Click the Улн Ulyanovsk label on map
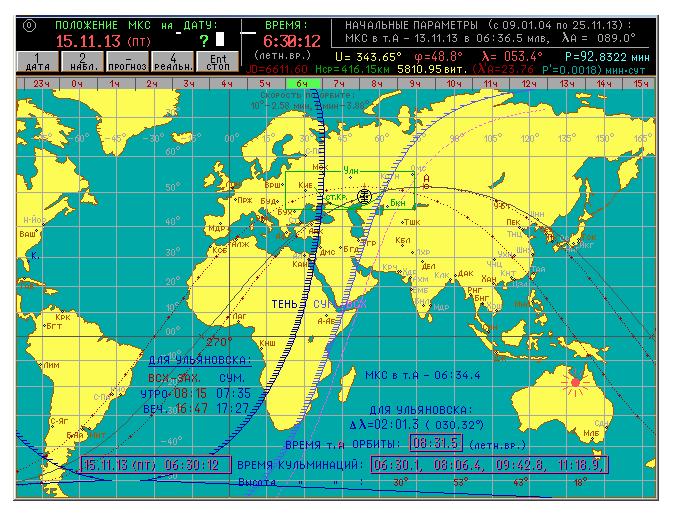 [350, 171]
